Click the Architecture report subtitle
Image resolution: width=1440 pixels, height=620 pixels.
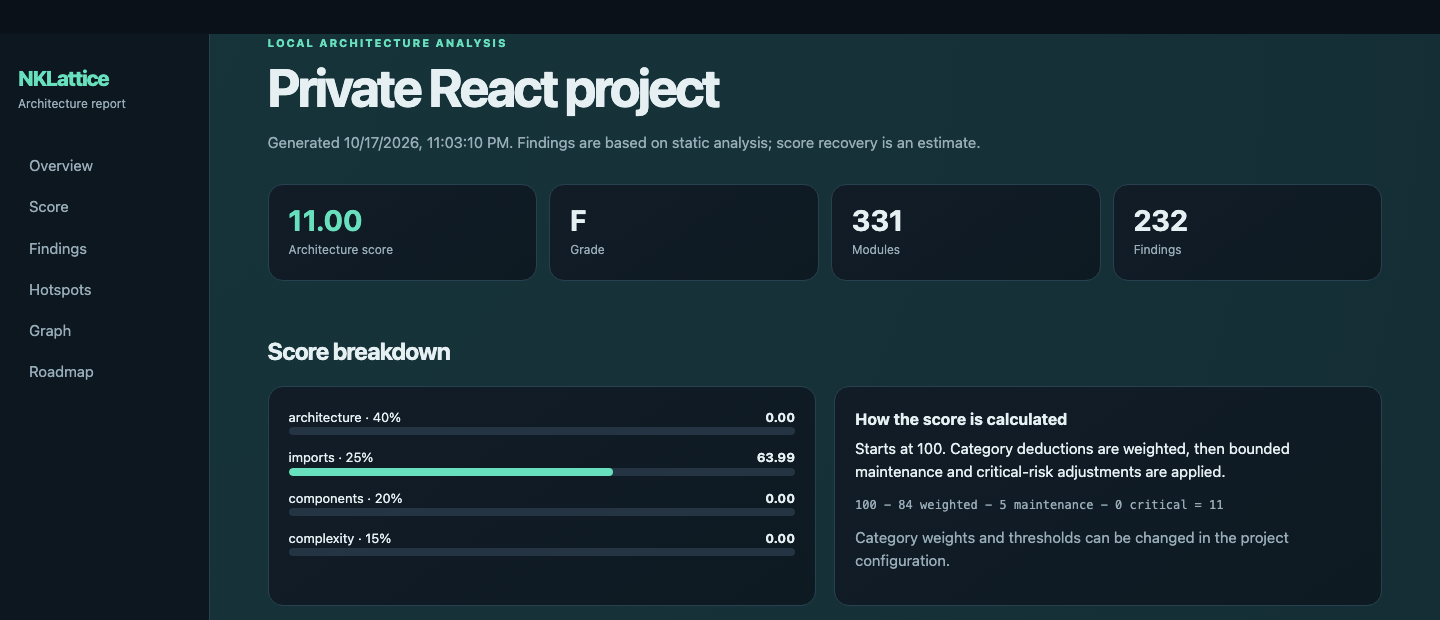tap(72, 104)
